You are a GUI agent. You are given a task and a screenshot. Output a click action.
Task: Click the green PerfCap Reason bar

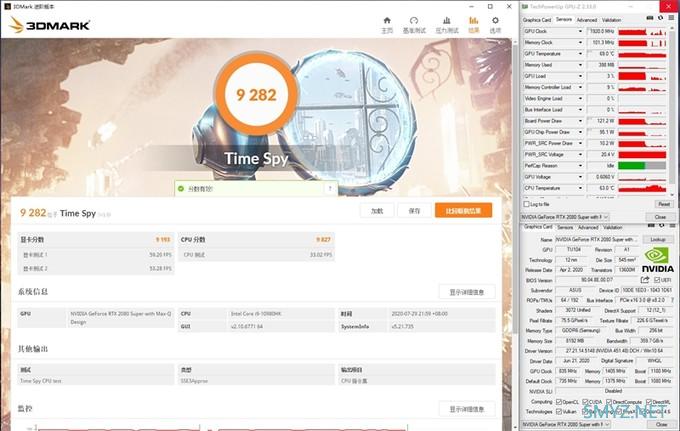tap(631, 166)
